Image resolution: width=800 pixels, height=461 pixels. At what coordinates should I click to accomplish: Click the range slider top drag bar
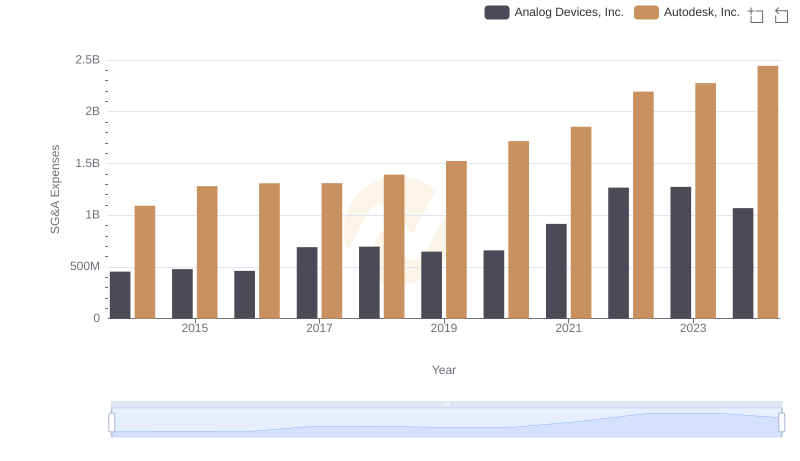coord(446,404)
